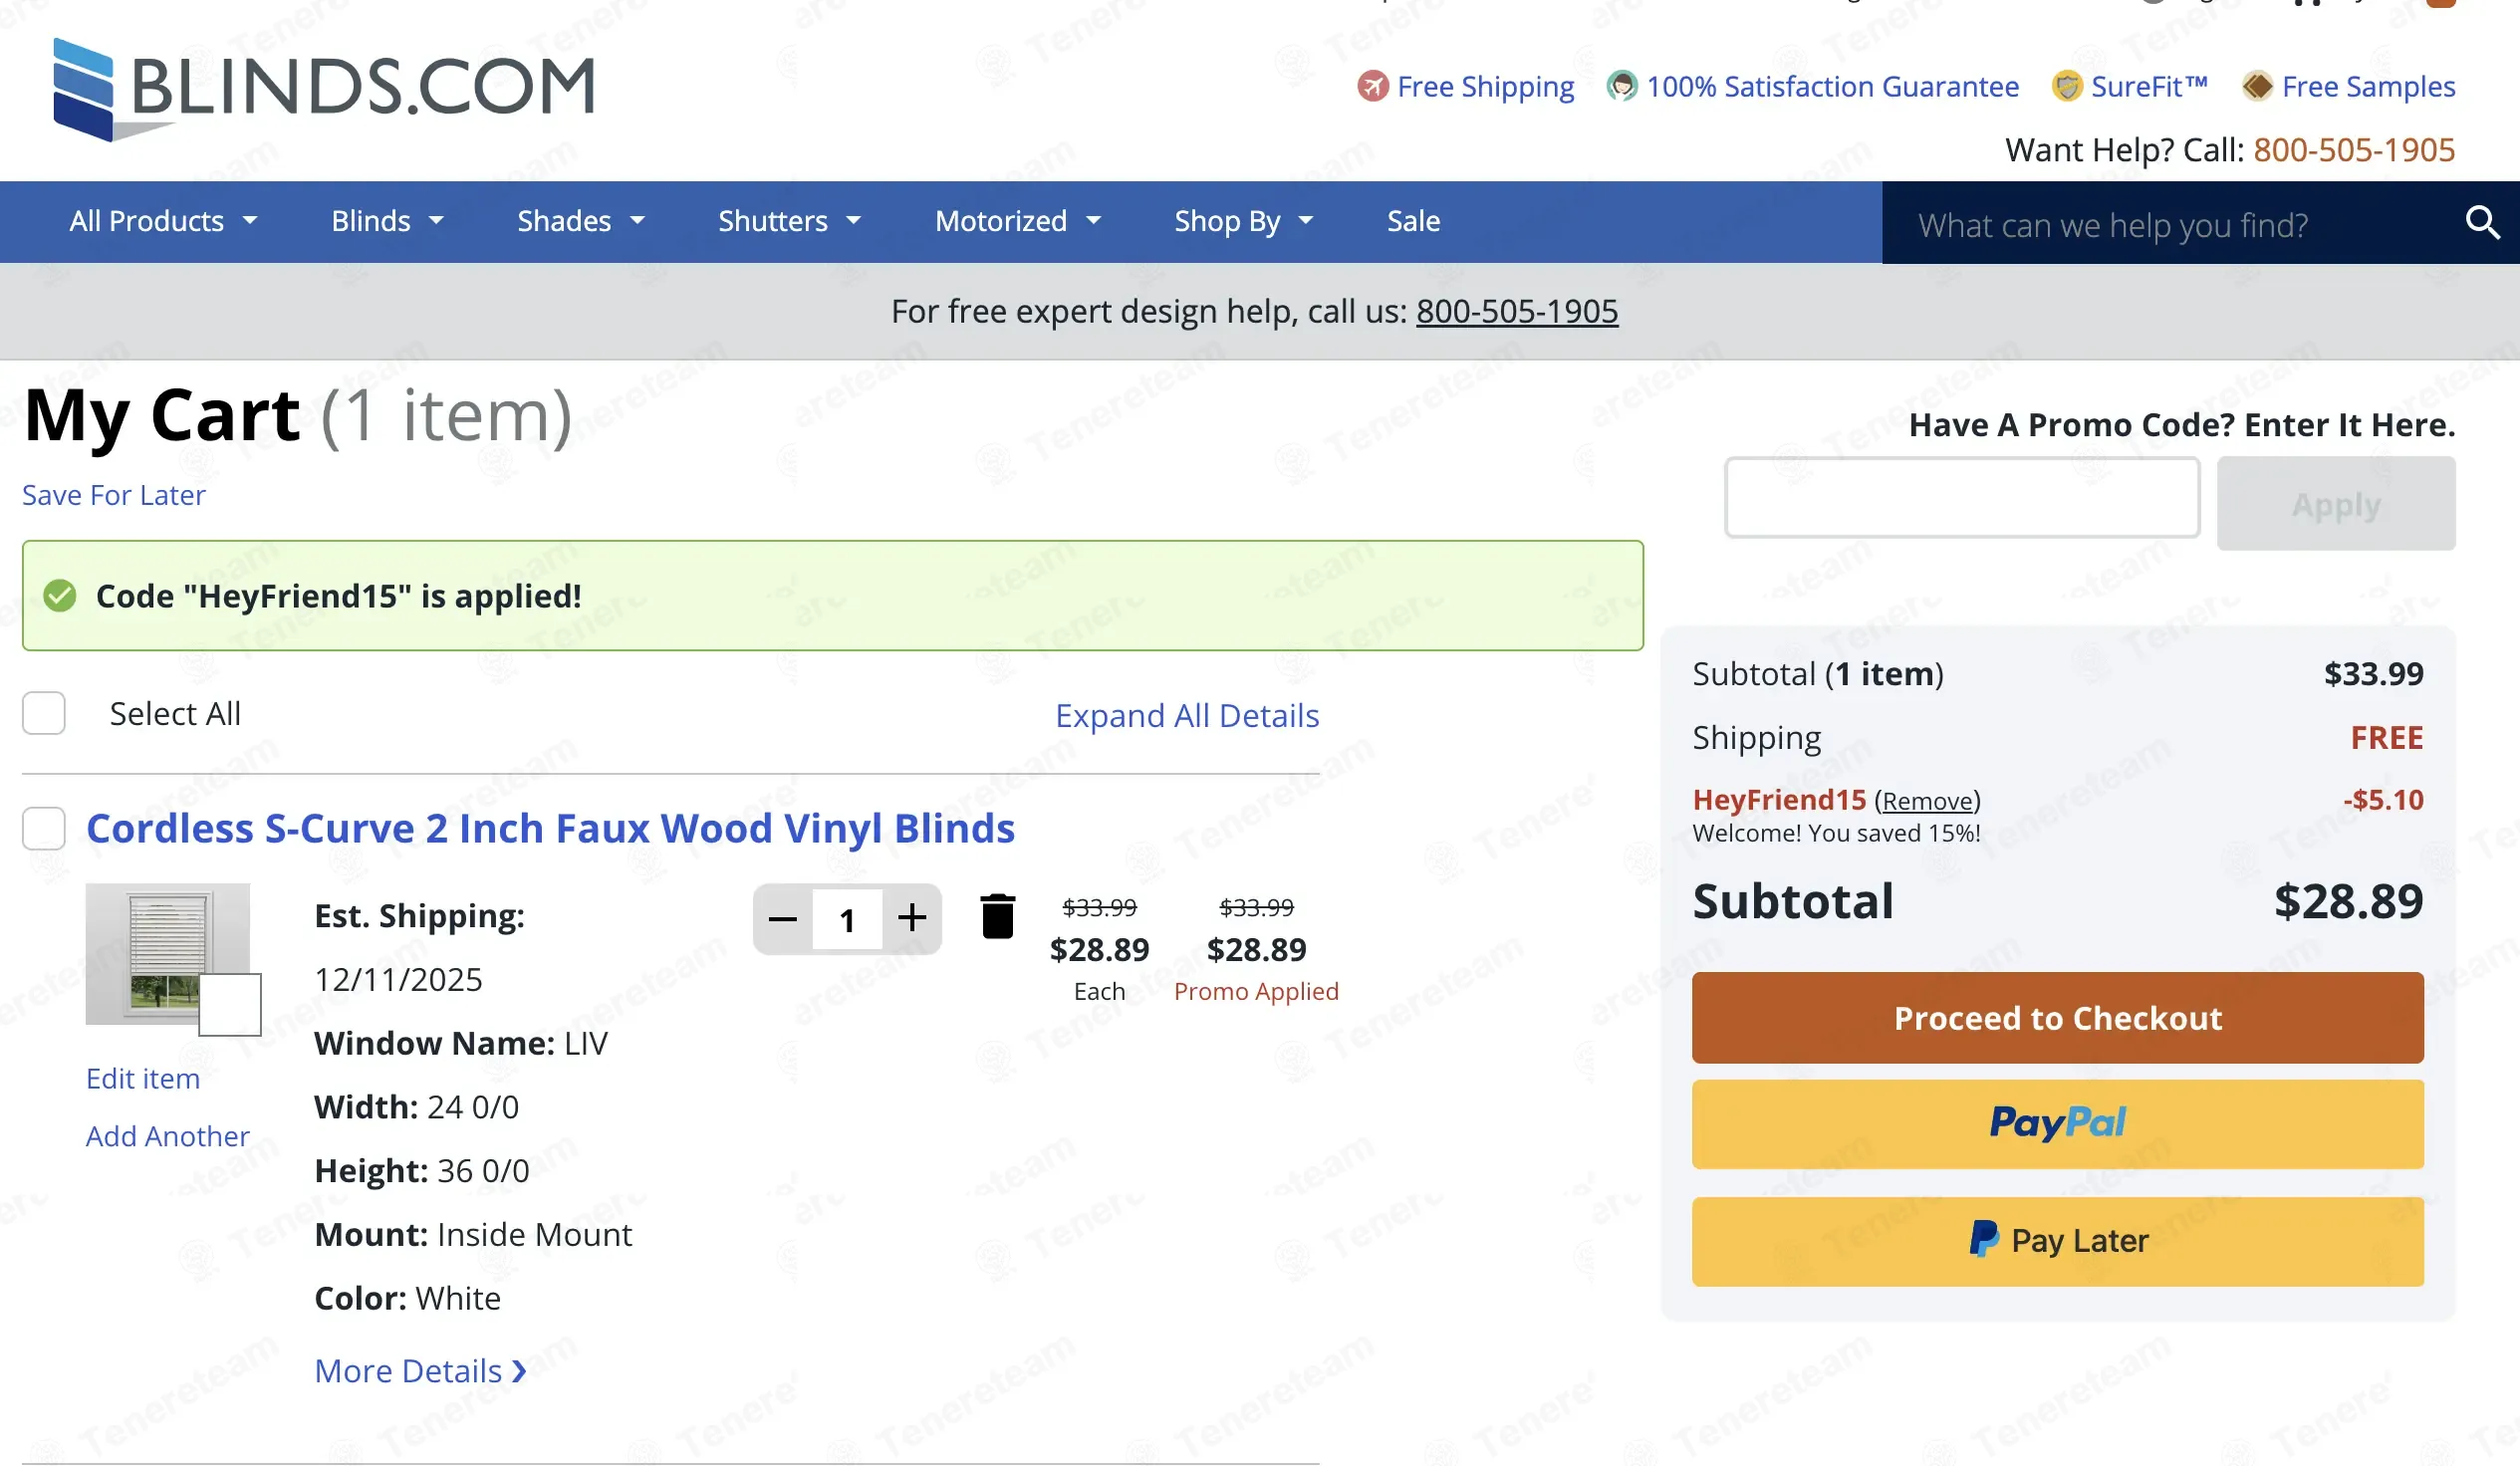Open the Sale menu item

pyautogui.click(x=1413, y=221)
